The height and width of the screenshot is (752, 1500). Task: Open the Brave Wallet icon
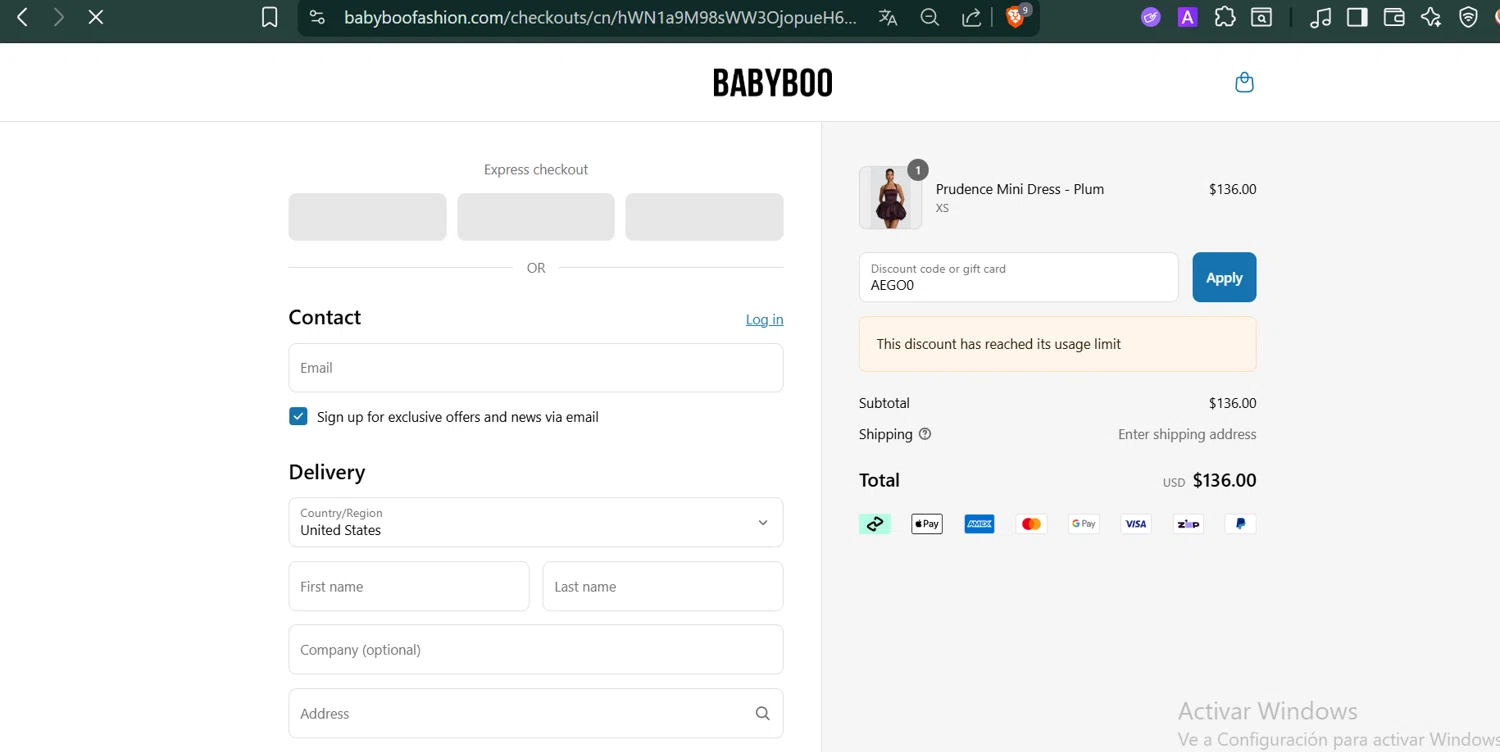1394,17
